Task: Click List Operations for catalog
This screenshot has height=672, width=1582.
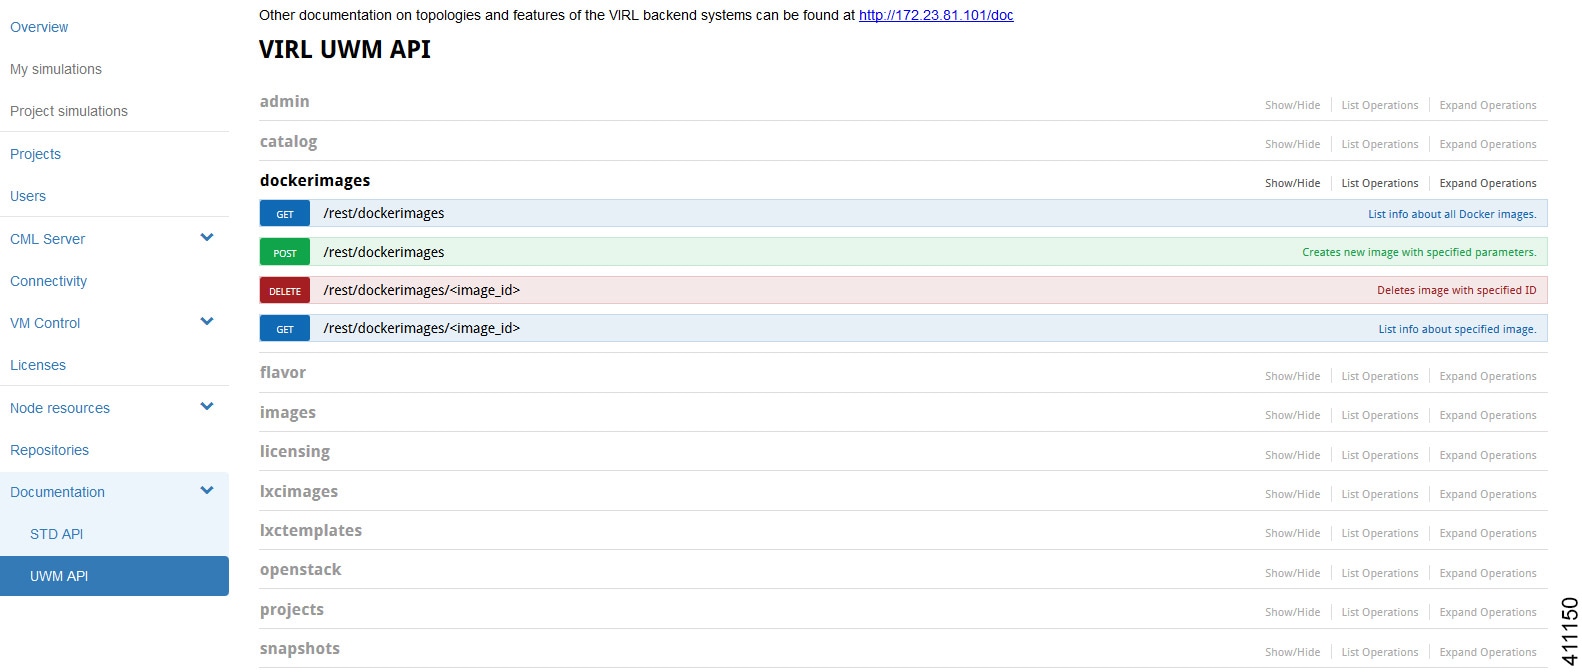Action: pyautogui.click(x=1379, y=144)
